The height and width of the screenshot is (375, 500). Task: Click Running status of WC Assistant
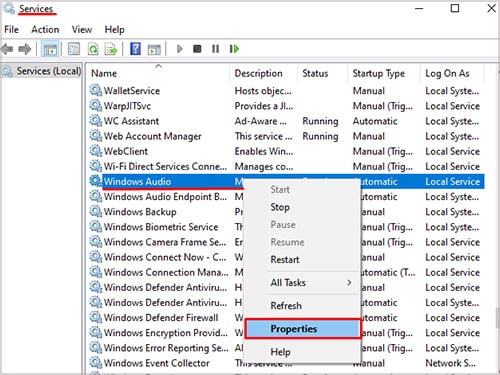[320, 121]
